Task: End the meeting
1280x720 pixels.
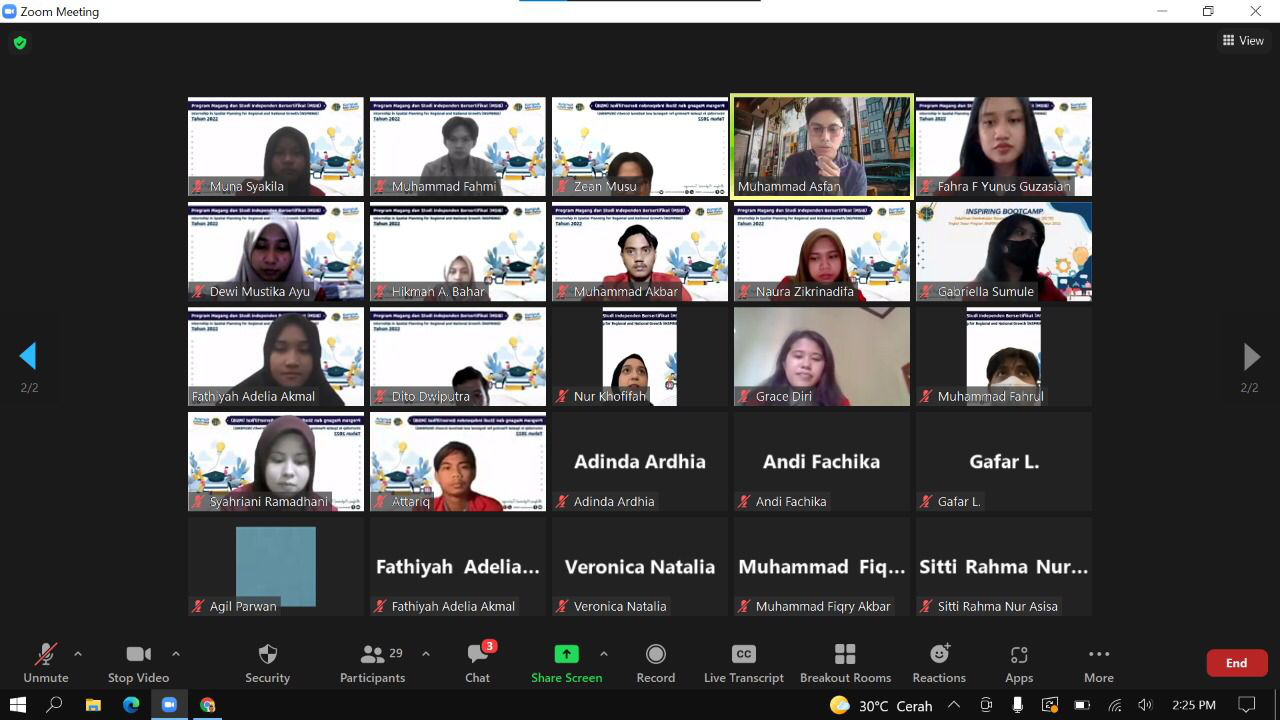Action: coord(1236,662)
